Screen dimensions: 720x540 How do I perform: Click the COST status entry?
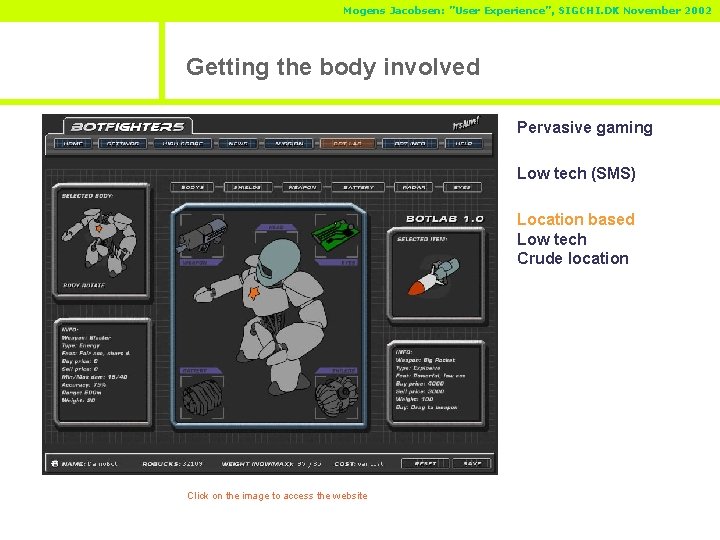click(359, 464)
